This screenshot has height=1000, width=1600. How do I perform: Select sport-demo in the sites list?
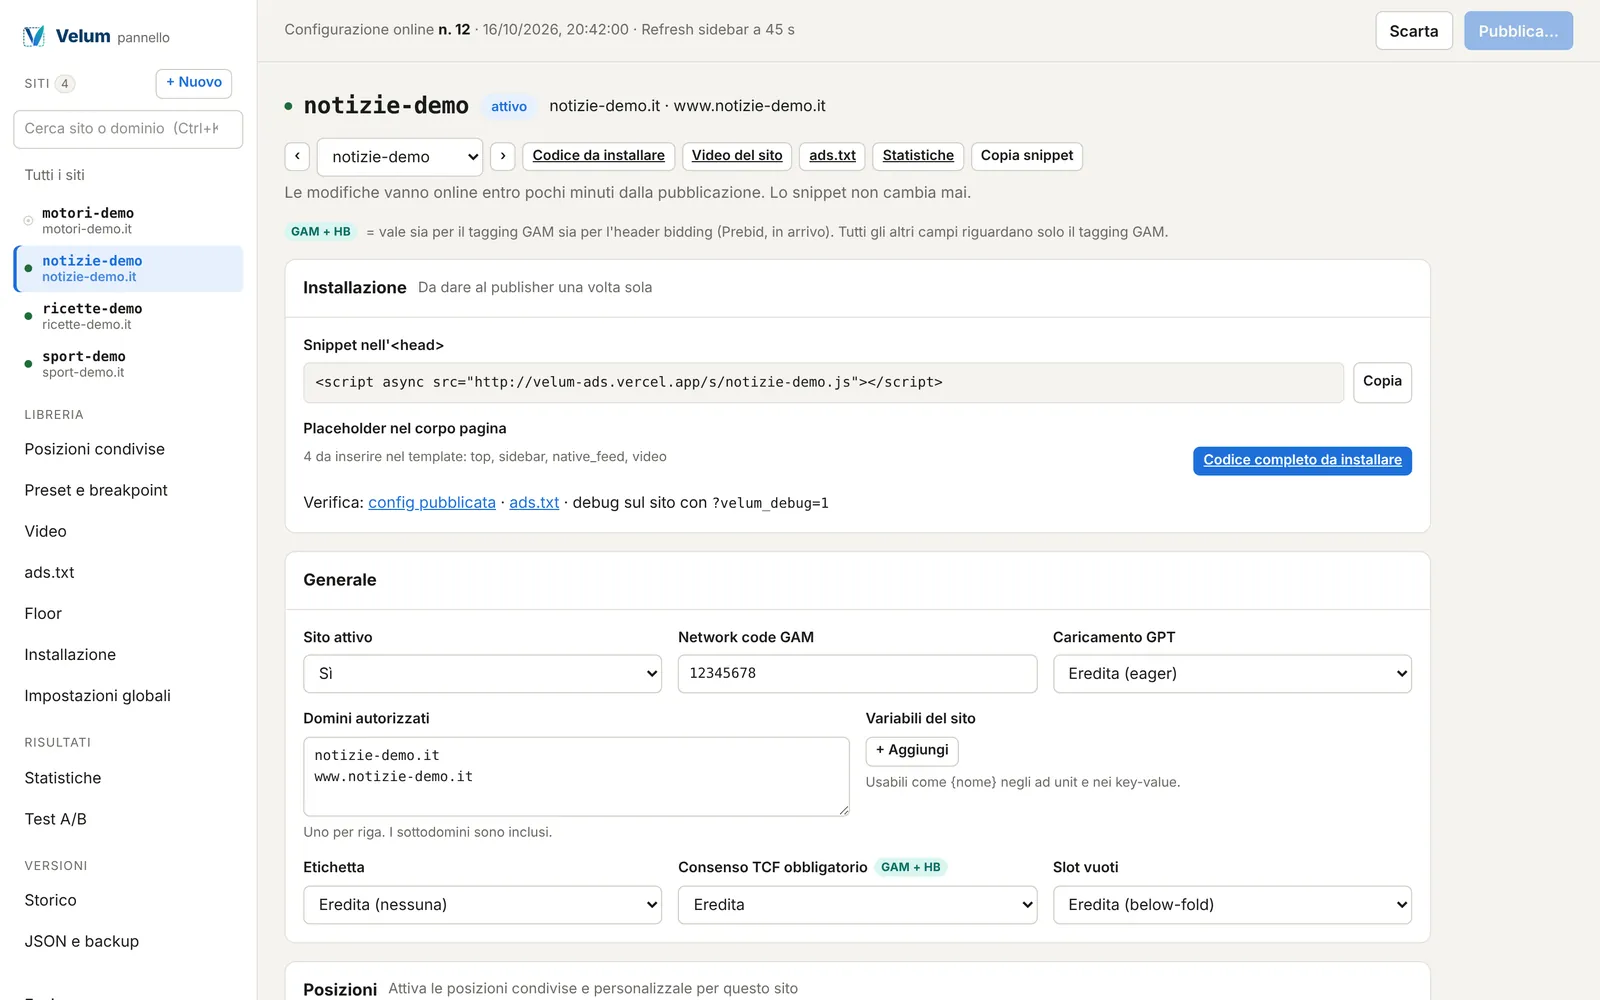click(128, 365)
